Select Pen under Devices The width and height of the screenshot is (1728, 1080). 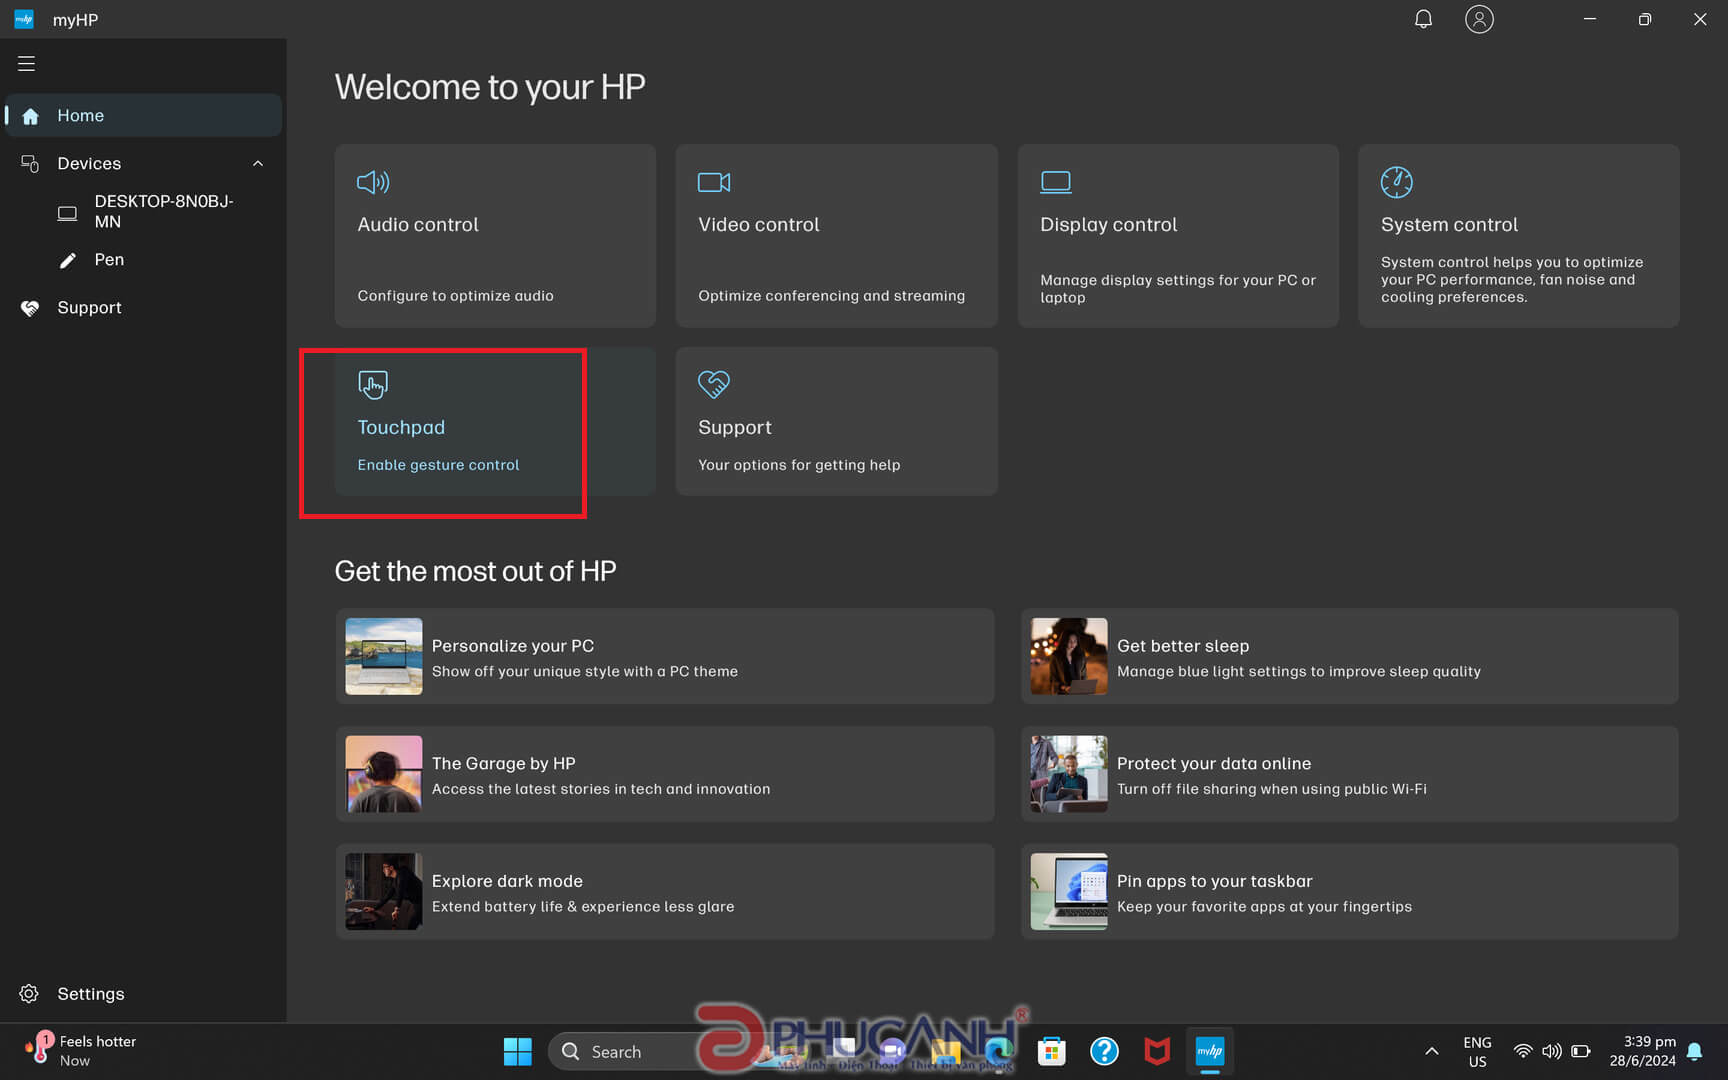(144, 260)
